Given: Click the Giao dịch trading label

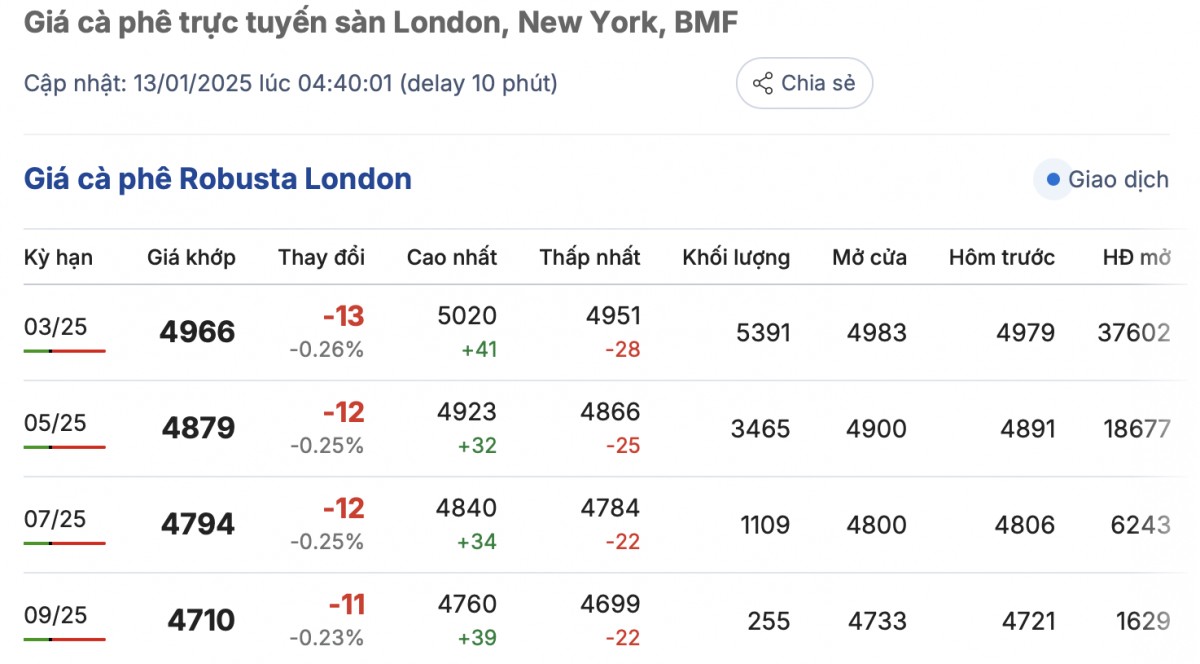Looking at the screenshot, I should point(1118,180).
